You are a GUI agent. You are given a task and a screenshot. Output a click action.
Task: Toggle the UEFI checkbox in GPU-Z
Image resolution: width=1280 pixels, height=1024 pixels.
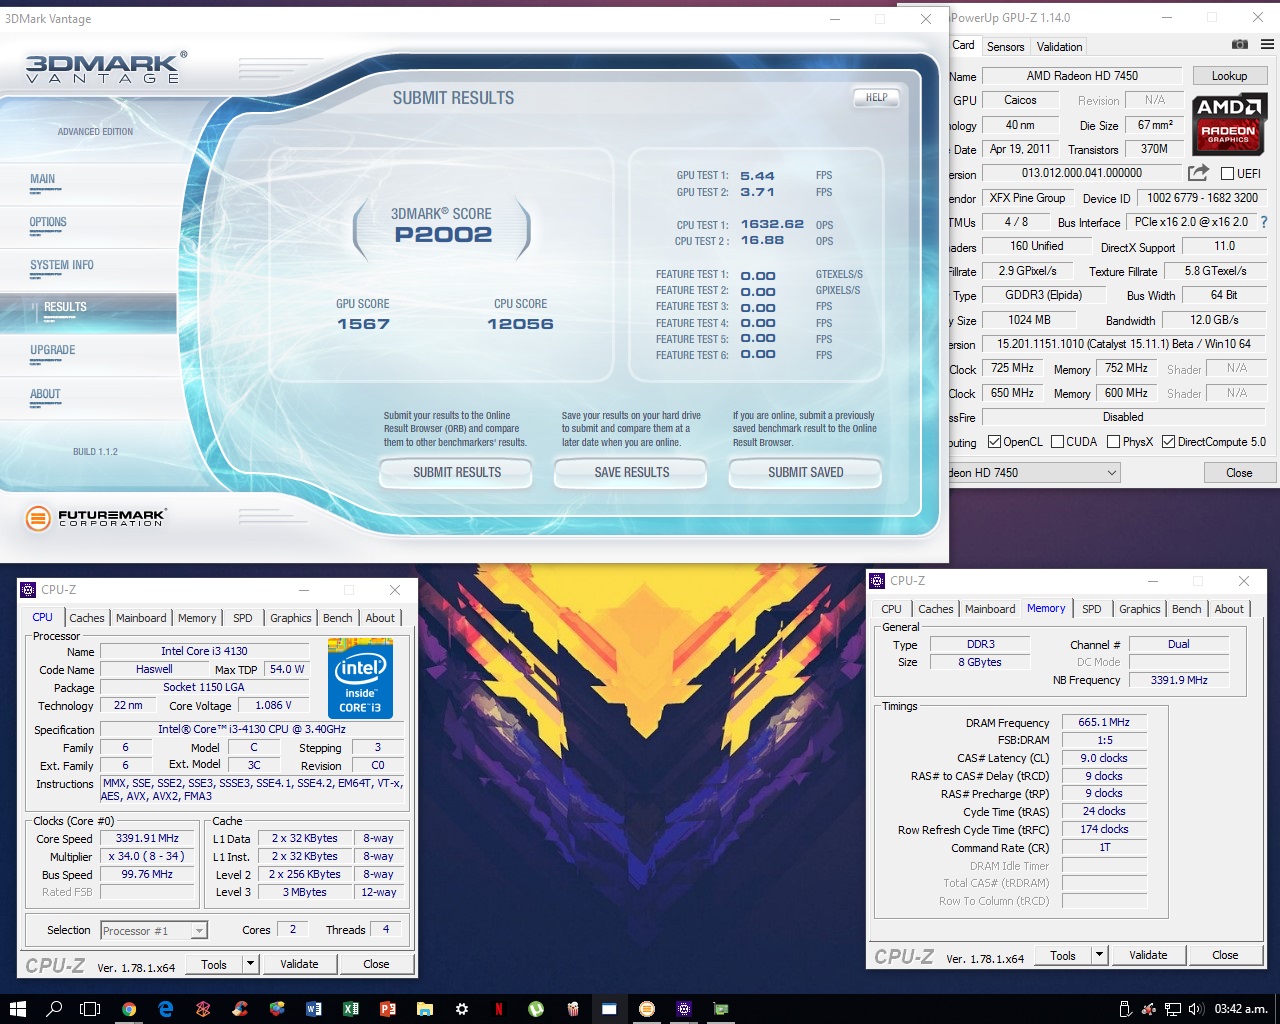(1227, 173)
